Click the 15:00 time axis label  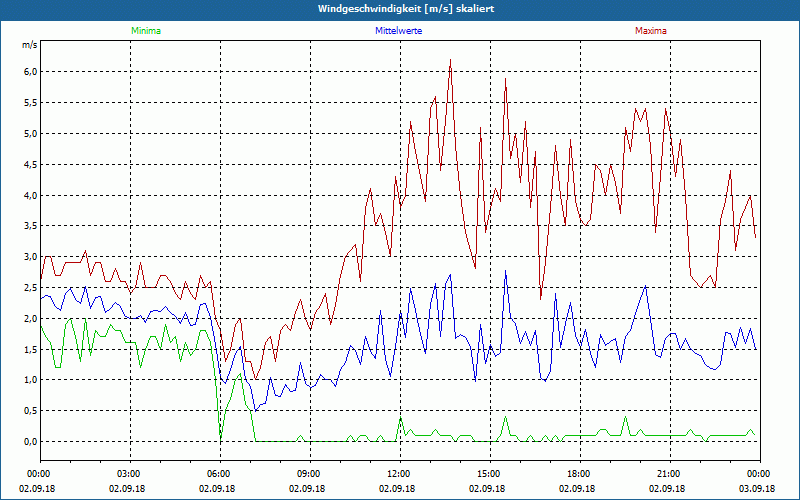point(490,474)
